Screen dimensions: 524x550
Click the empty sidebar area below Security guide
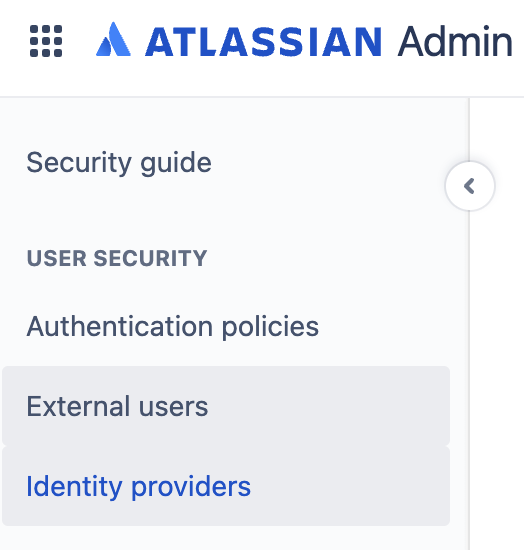click(x=224, y=214)
